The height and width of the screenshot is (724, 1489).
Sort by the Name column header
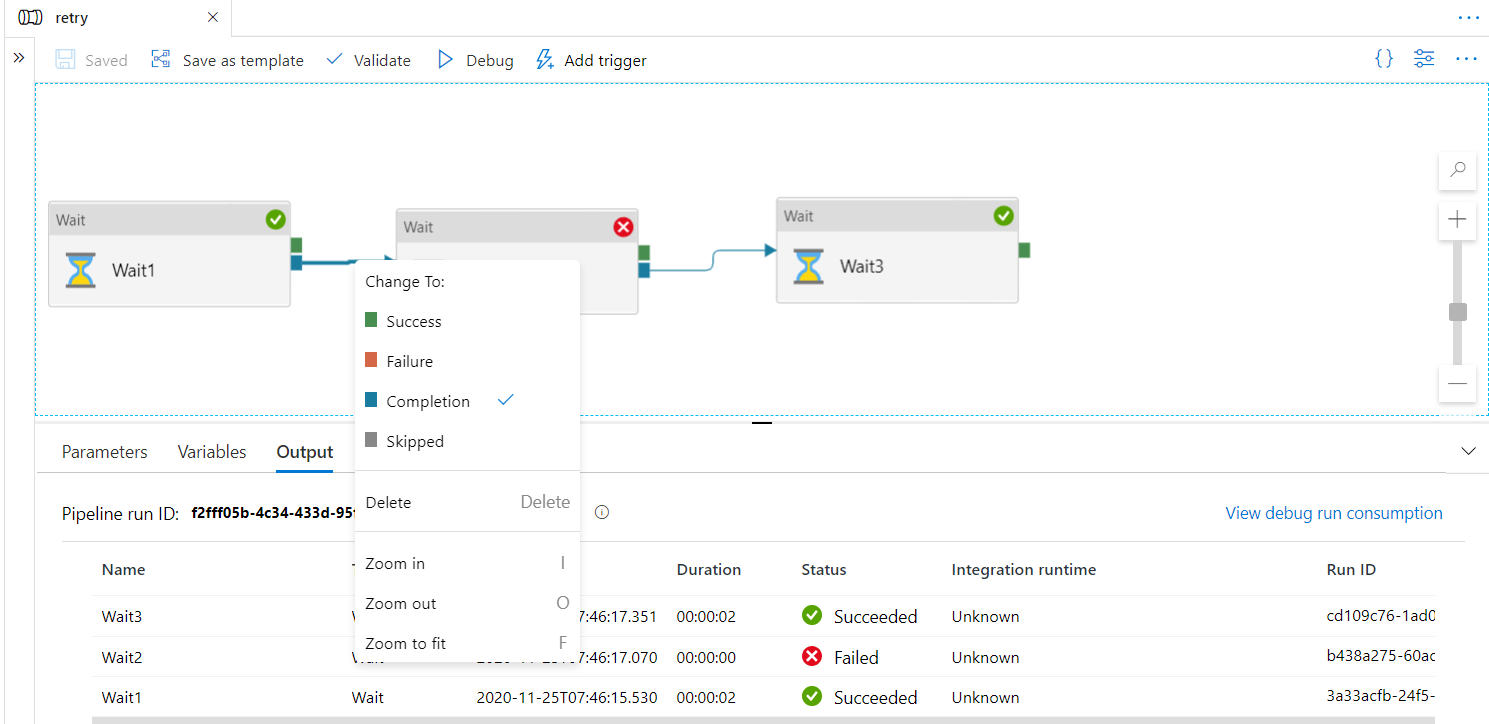pos(124,569)
